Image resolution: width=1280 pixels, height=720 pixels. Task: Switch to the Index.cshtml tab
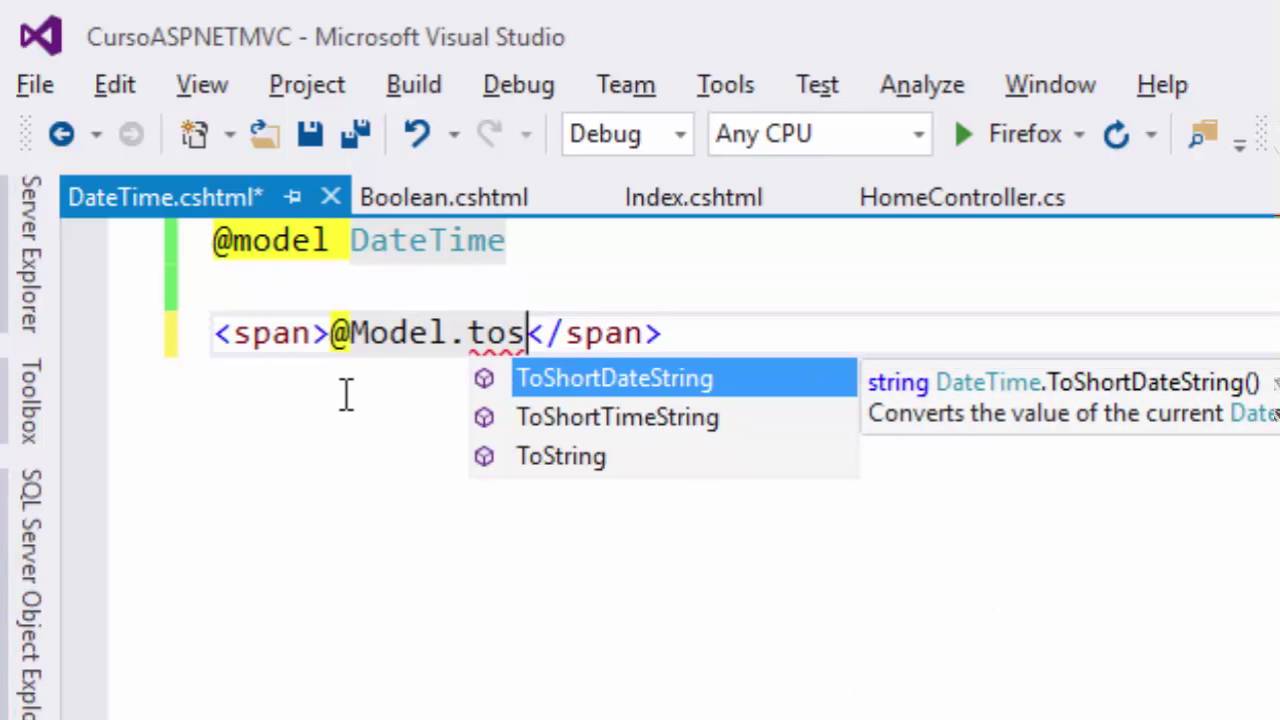(694, 197)
